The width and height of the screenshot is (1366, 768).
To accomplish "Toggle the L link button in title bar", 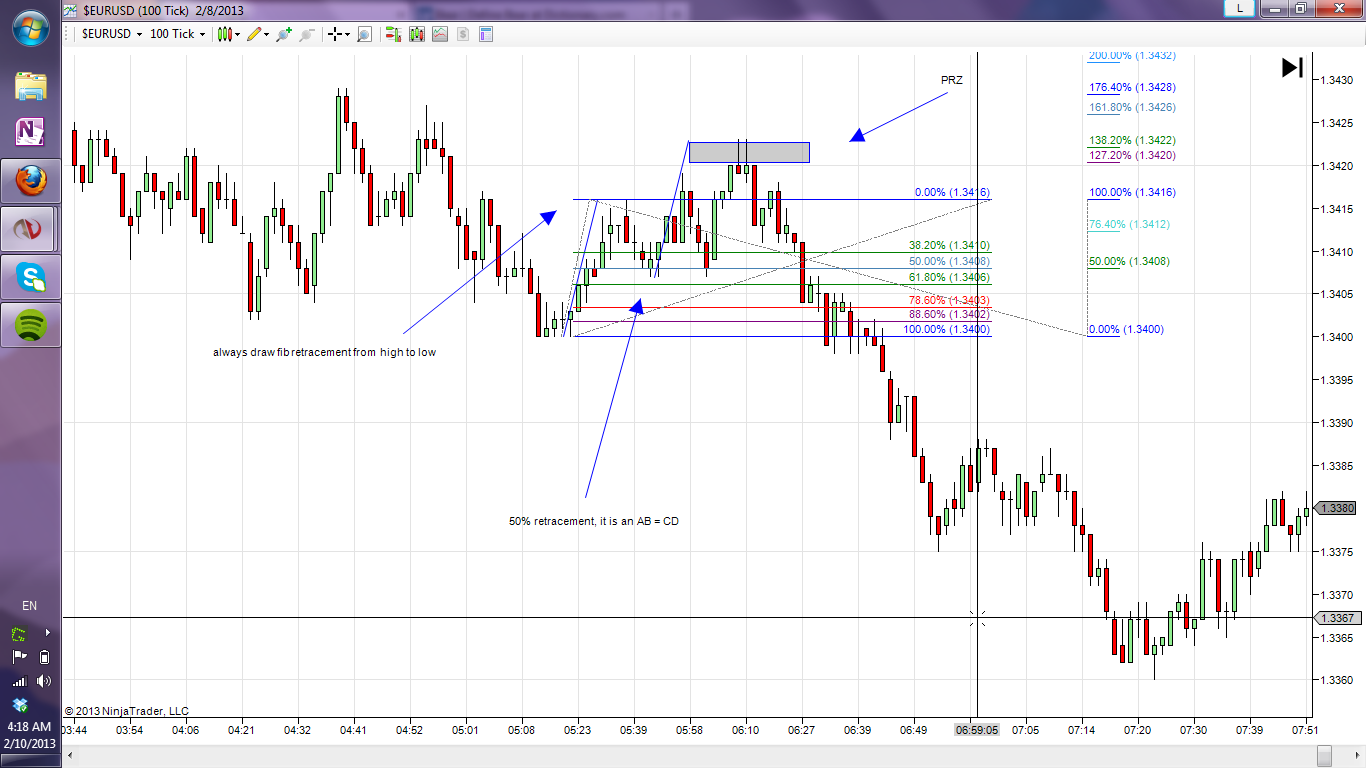I will point(1240,8).
